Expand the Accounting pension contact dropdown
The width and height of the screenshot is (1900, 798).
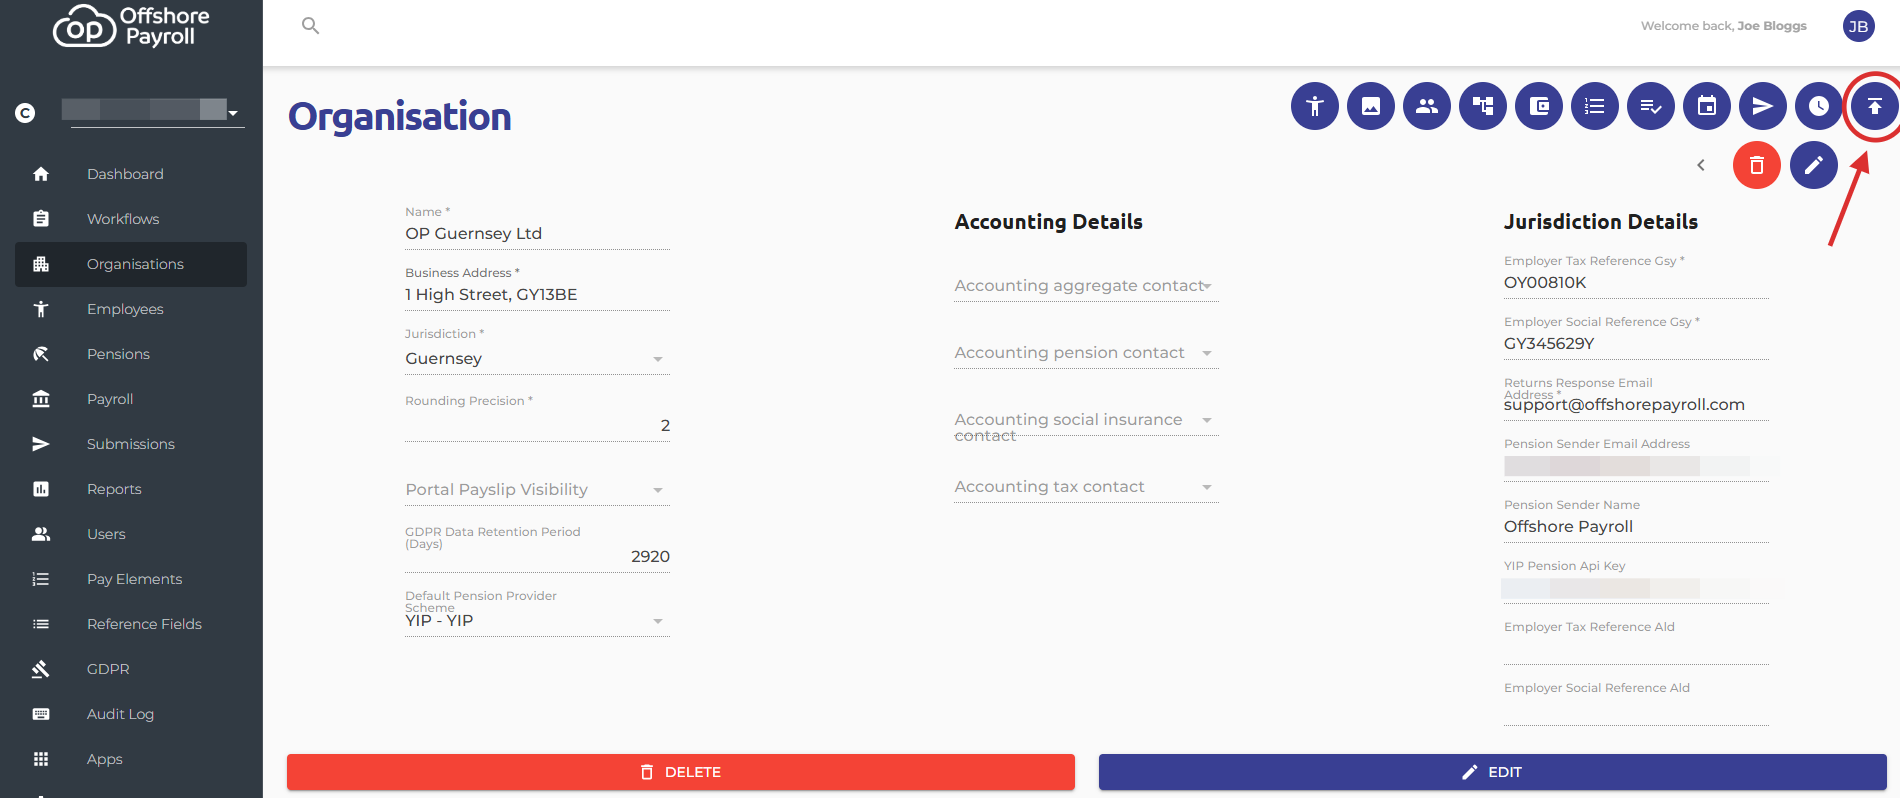(1086, 353)
